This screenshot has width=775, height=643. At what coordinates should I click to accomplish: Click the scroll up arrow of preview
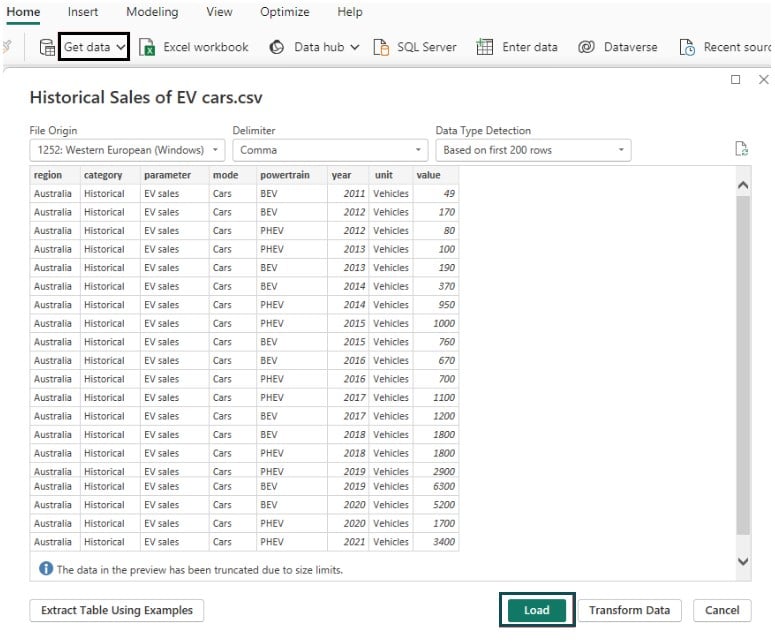(x=743, y=185)
